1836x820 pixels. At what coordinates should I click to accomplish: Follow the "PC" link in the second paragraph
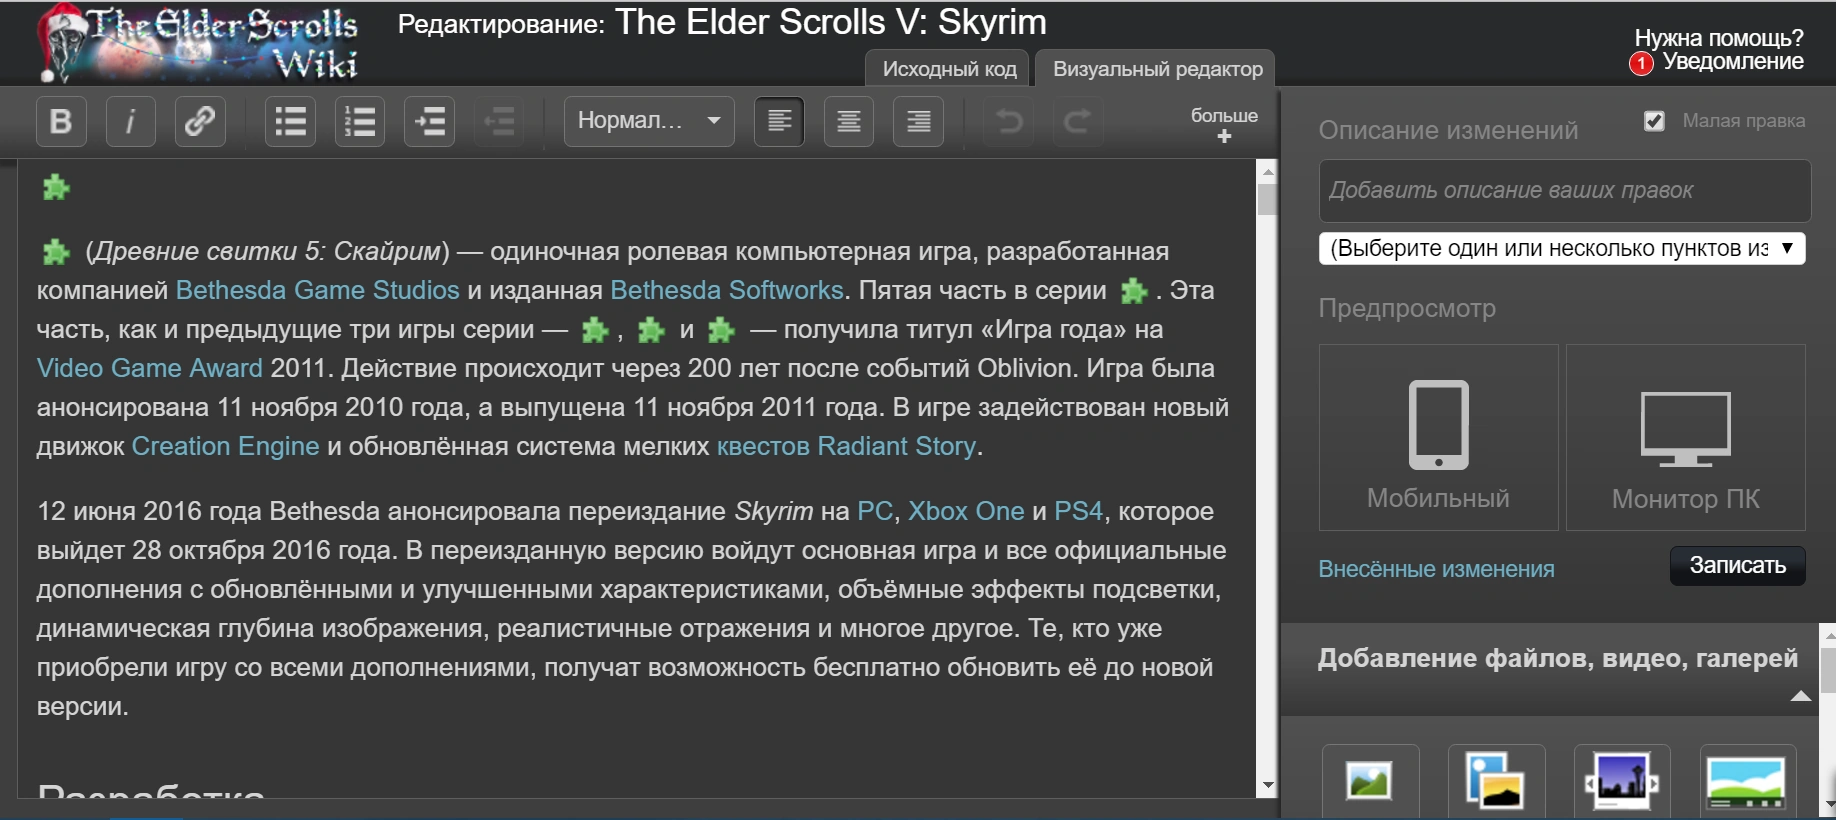[x=875, y=511]
